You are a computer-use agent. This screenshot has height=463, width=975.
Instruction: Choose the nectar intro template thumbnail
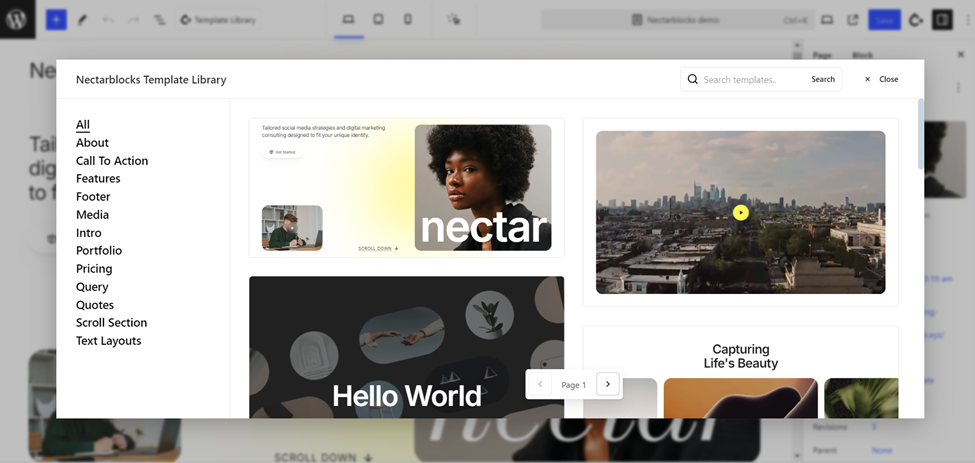407,188
